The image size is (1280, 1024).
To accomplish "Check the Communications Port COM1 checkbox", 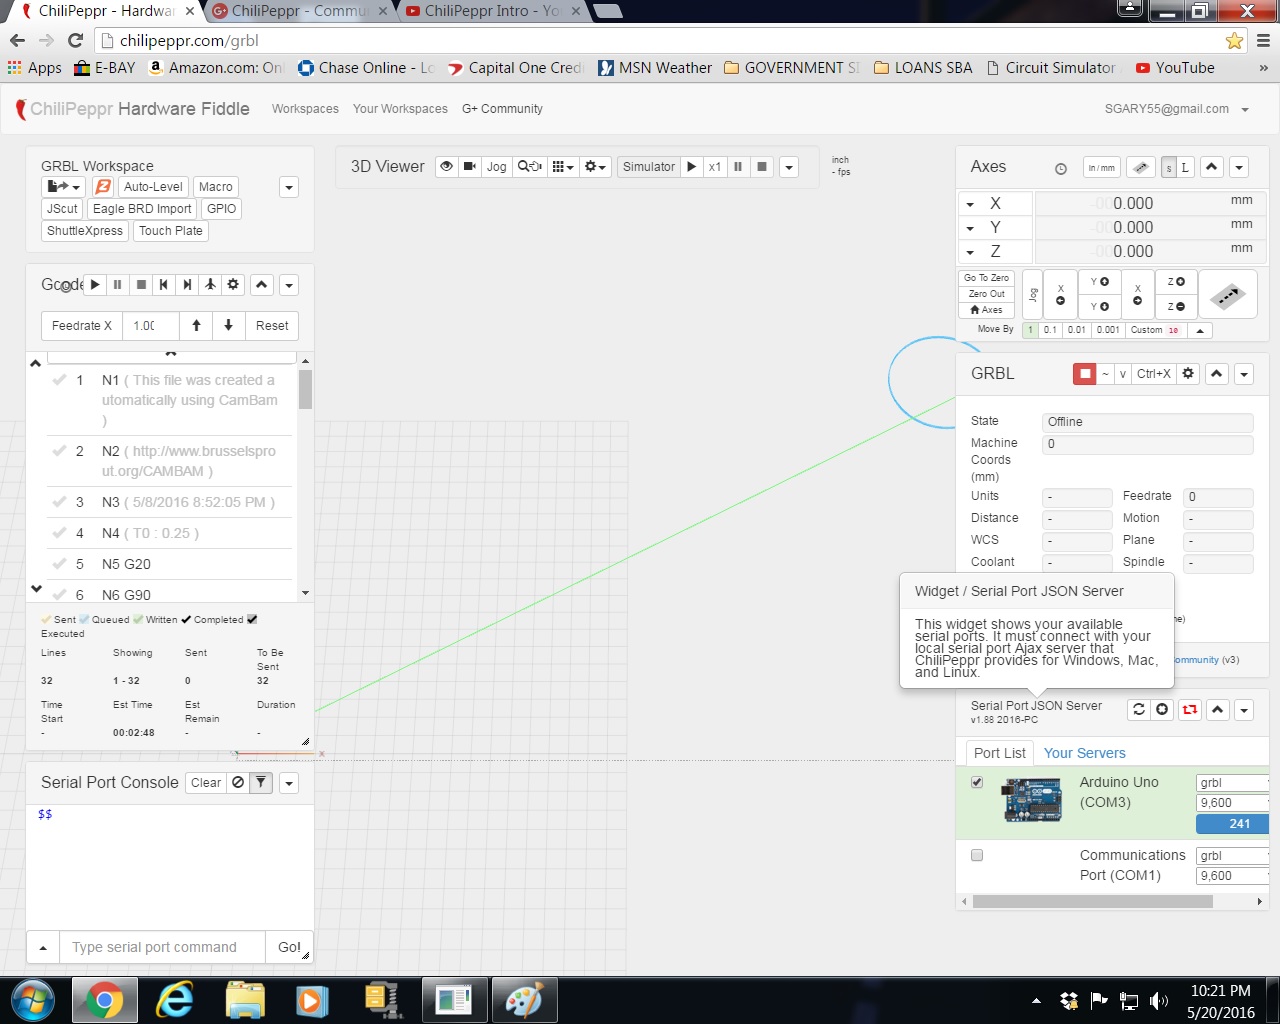I will [977, 855].
